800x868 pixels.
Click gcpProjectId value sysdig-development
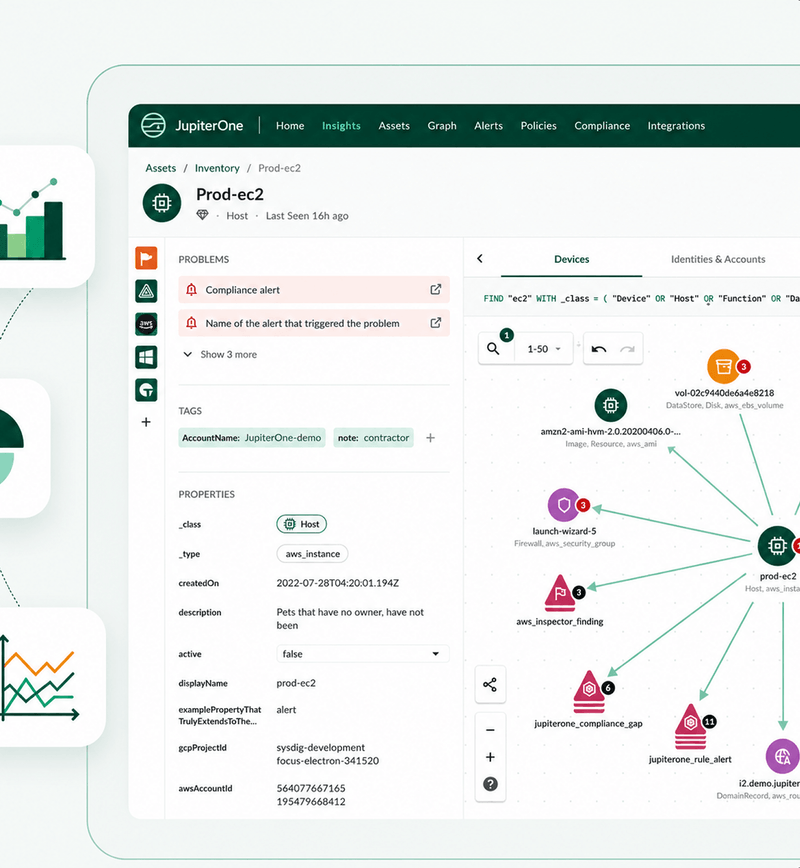pyautogui.click(x=321, y=747)
